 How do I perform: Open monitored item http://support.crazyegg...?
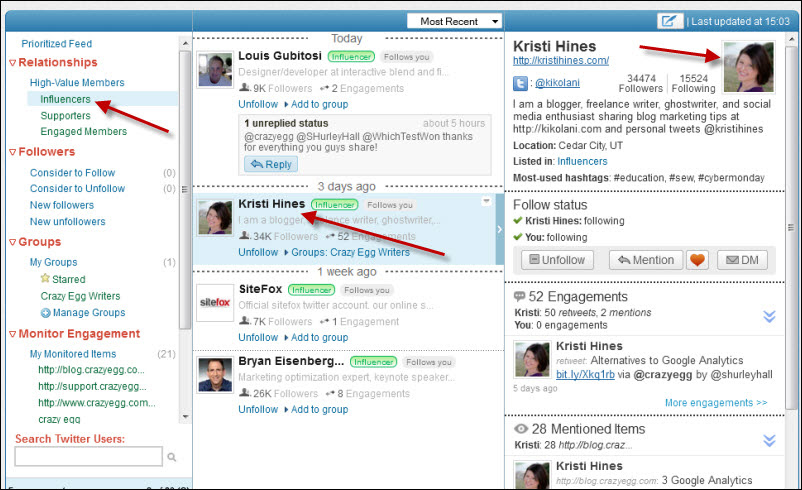tap(92, 386)
